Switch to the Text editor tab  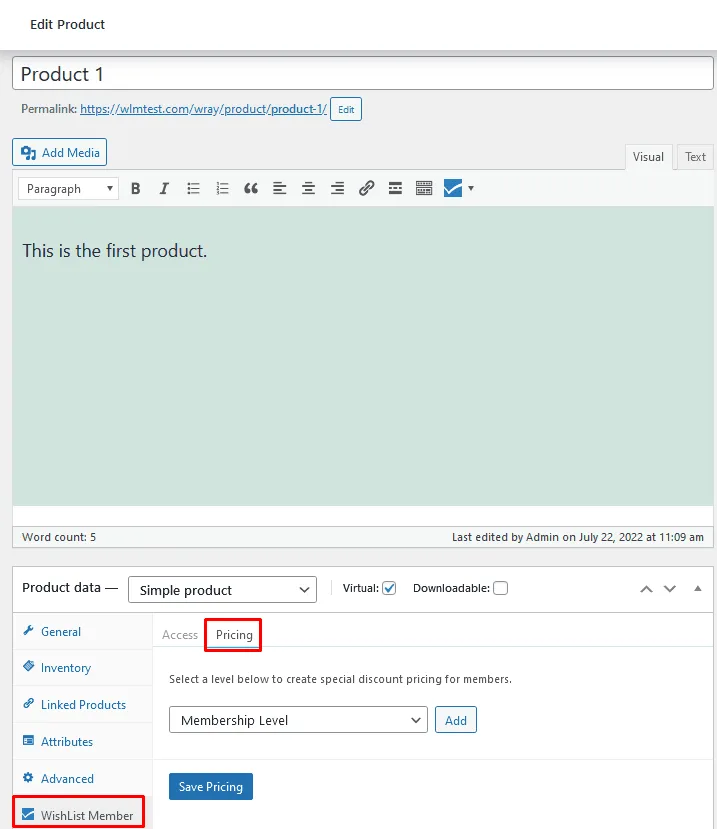pos(695,157)
